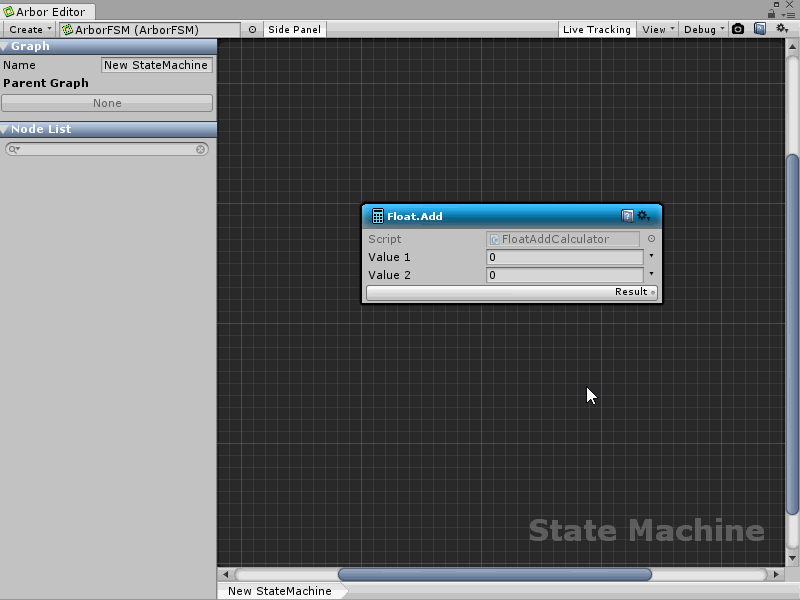Toggle Live Tracking
Viewport: 800px width, 600px height.
point(596,30)
